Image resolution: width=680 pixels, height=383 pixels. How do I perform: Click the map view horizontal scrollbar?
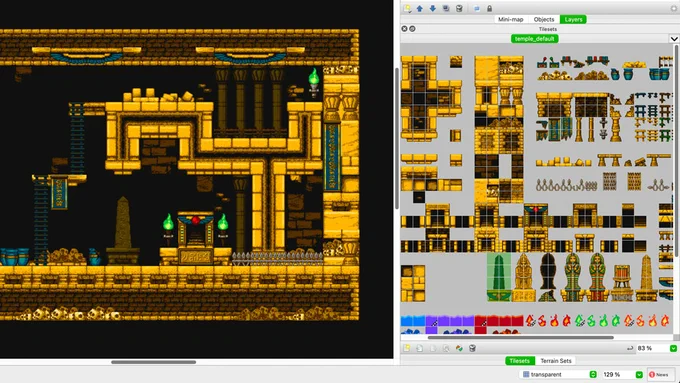153,362
